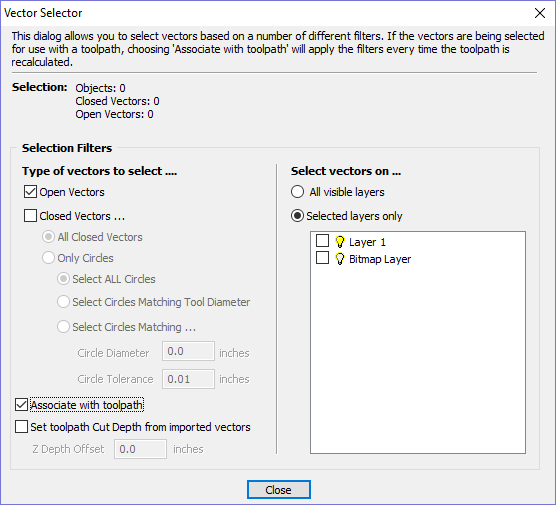Enable the Closed Vectors checkbox
Screen dimensions: 556x505
(x=30, y=216)
